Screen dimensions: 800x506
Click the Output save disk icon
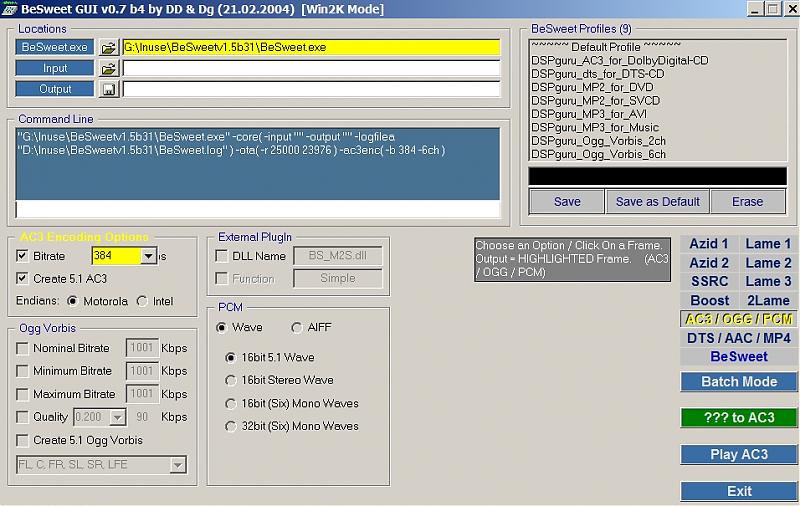109,89
